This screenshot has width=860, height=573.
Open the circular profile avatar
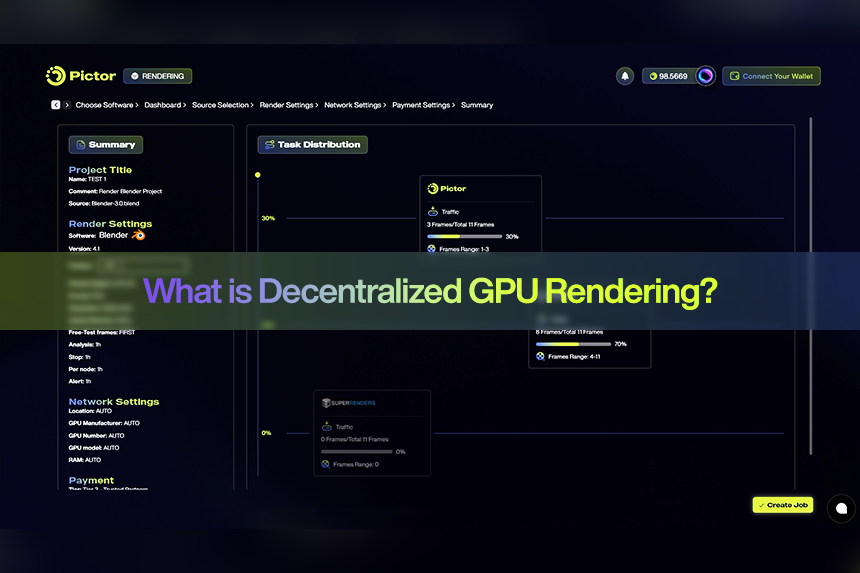point(705,76)
